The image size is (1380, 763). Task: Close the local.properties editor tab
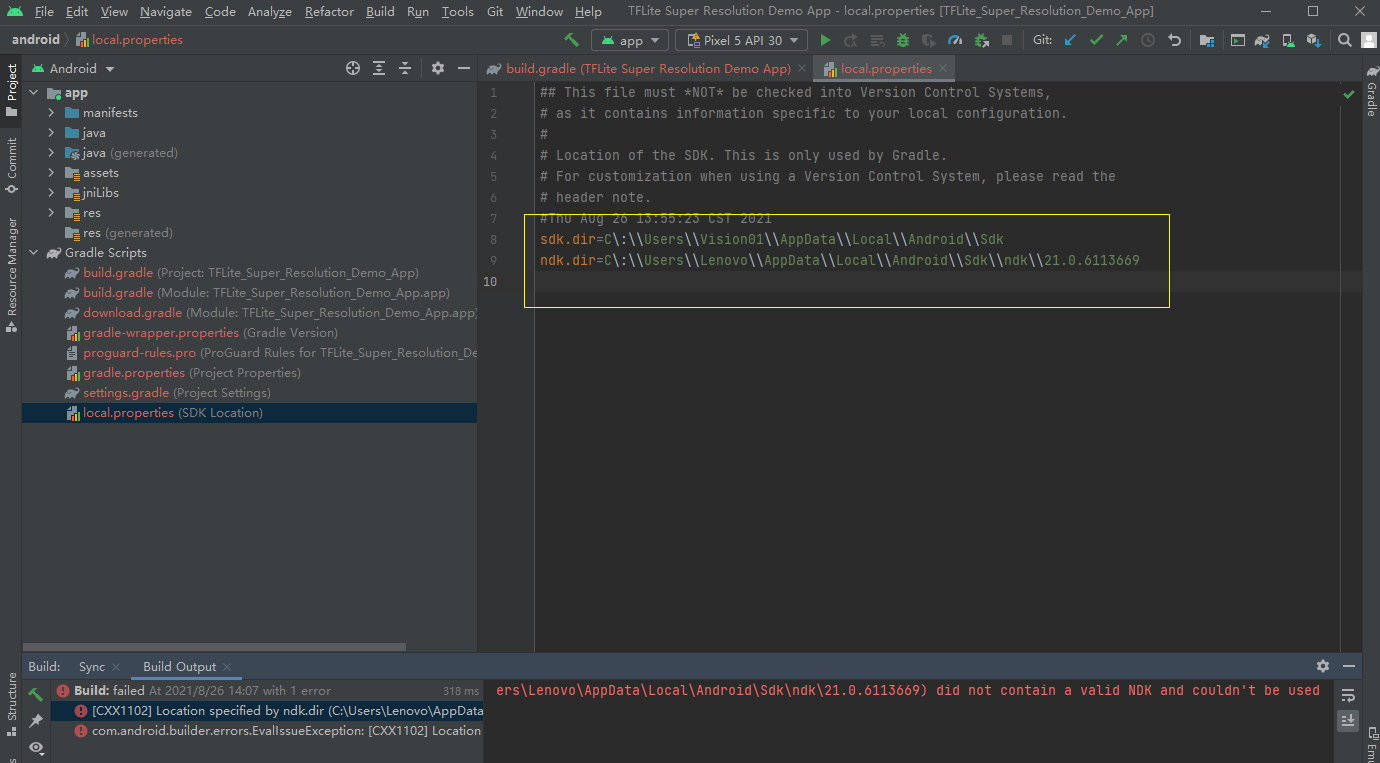click(944, 69)
